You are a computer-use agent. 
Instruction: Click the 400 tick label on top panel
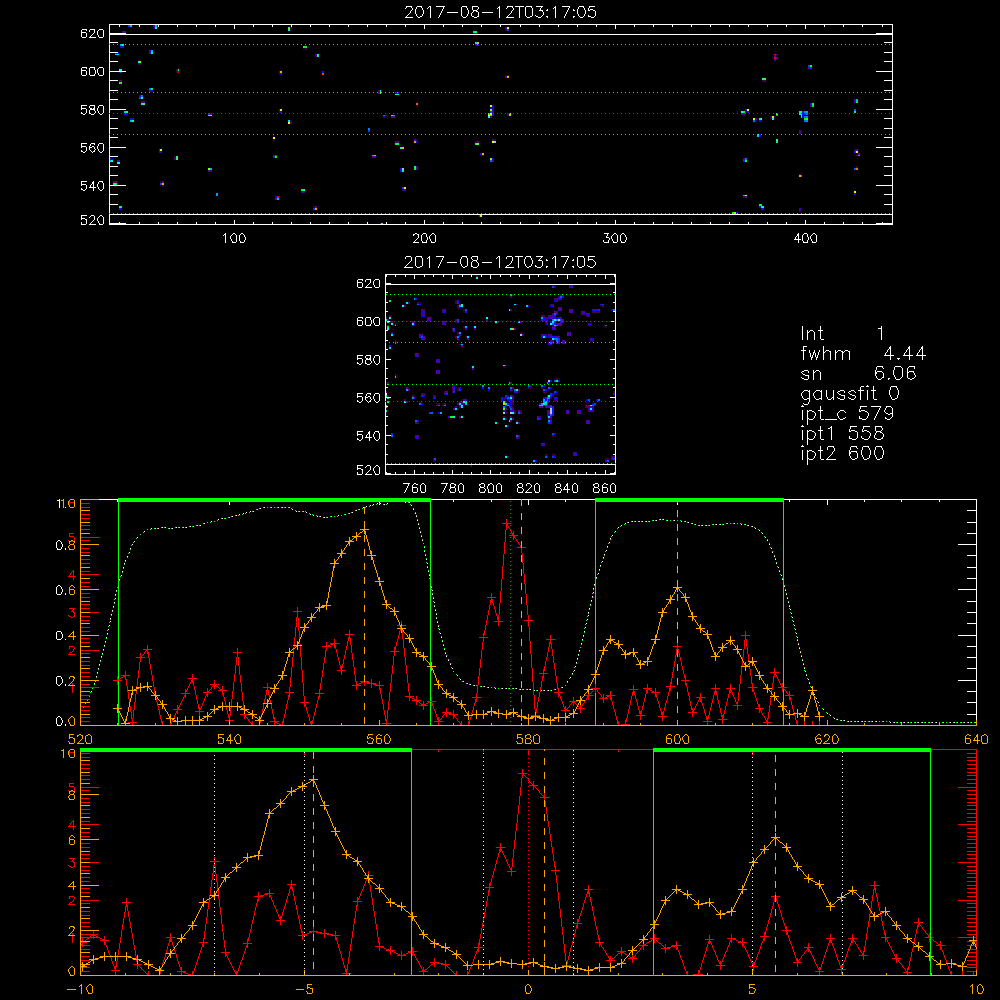coord(805,239)
